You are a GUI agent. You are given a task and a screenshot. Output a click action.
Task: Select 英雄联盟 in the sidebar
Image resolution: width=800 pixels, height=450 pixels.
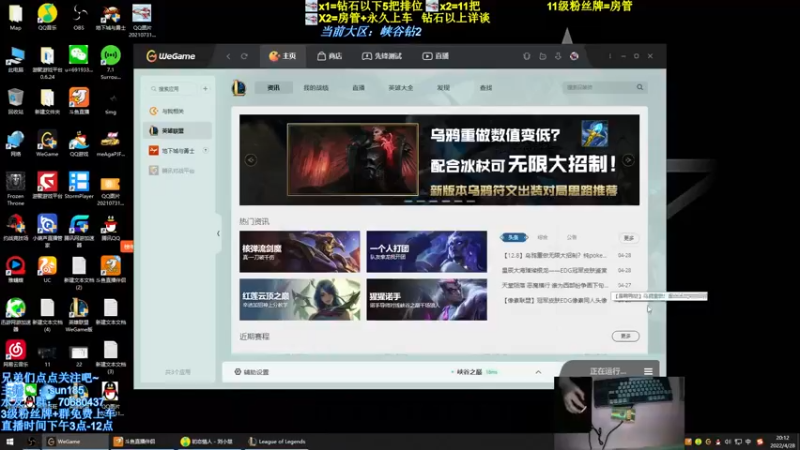point(178,131)
